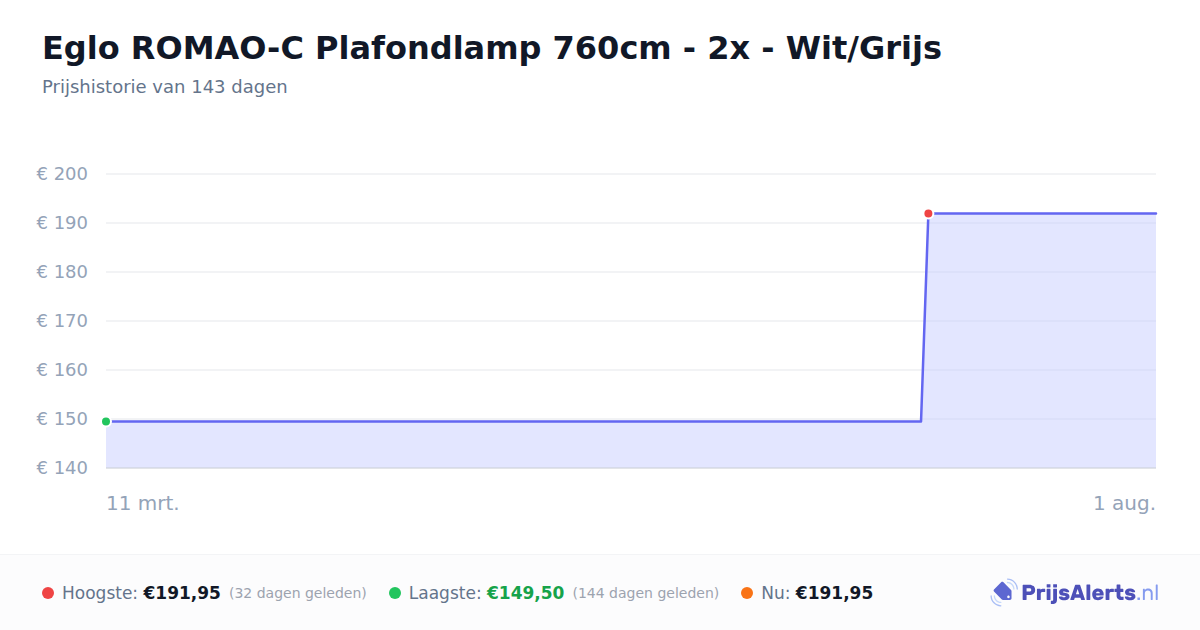Screen dimensions: 1200x630
Task: Click the product title Eglo ROMAO-C Plafondlamp
Action: click(x=491, y=47)
